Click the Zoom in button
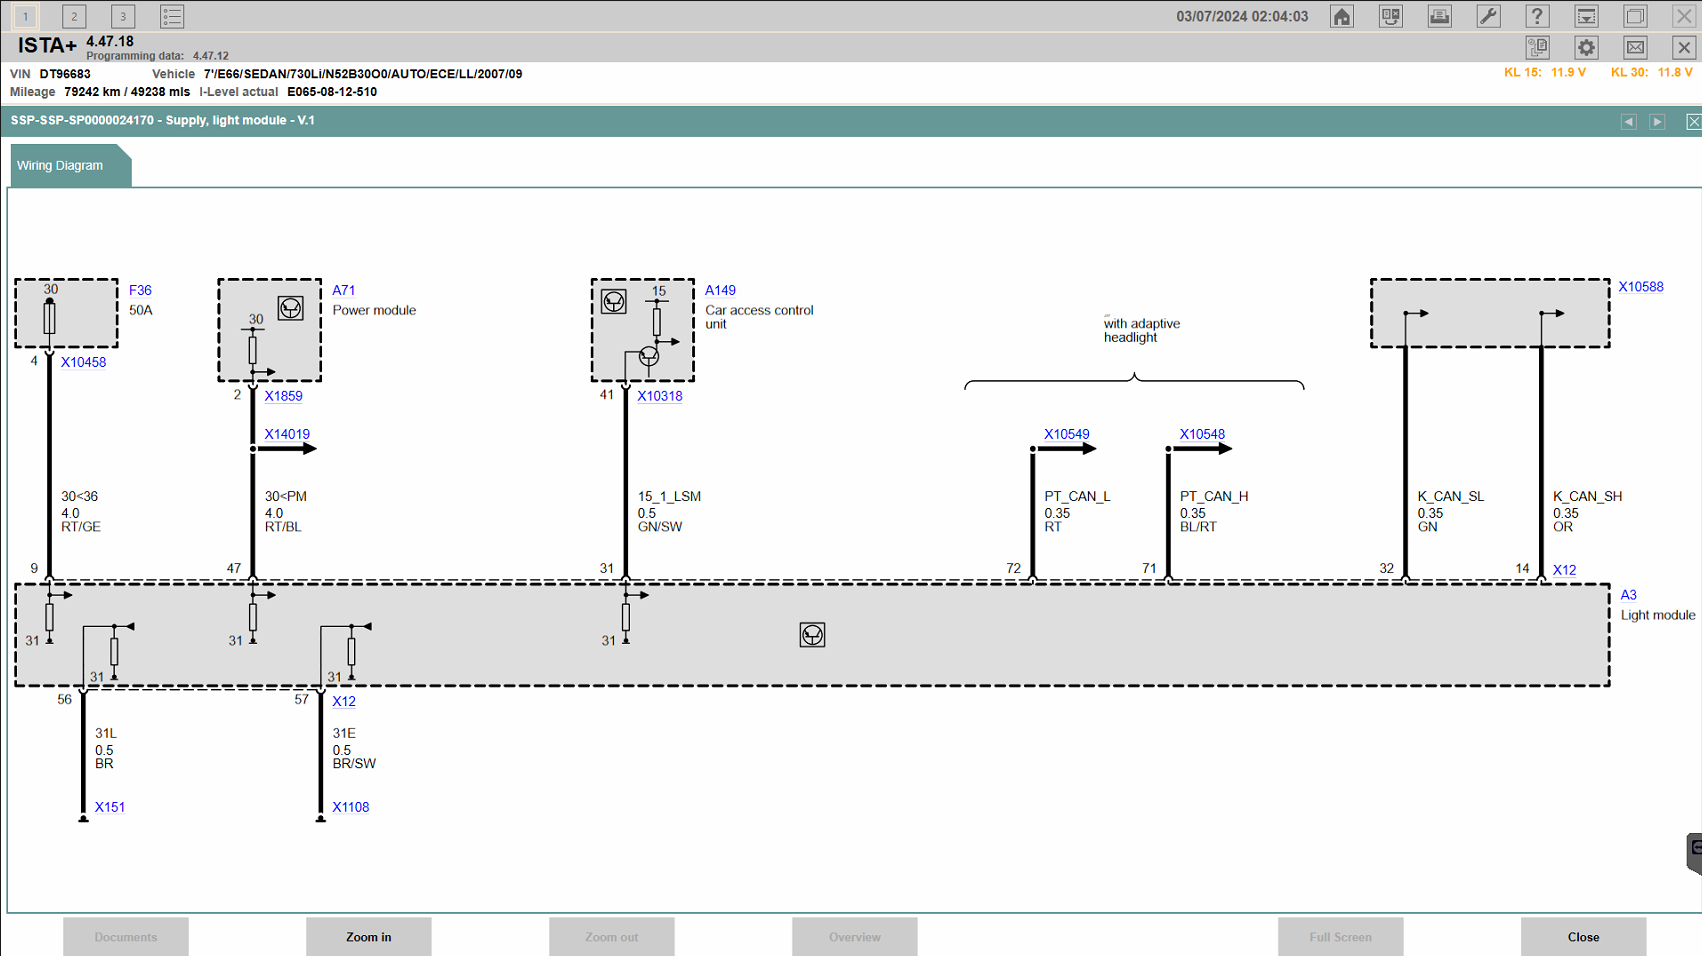Image resolution: width=1702 pixels, height=956 pixels. click(369, 937)
